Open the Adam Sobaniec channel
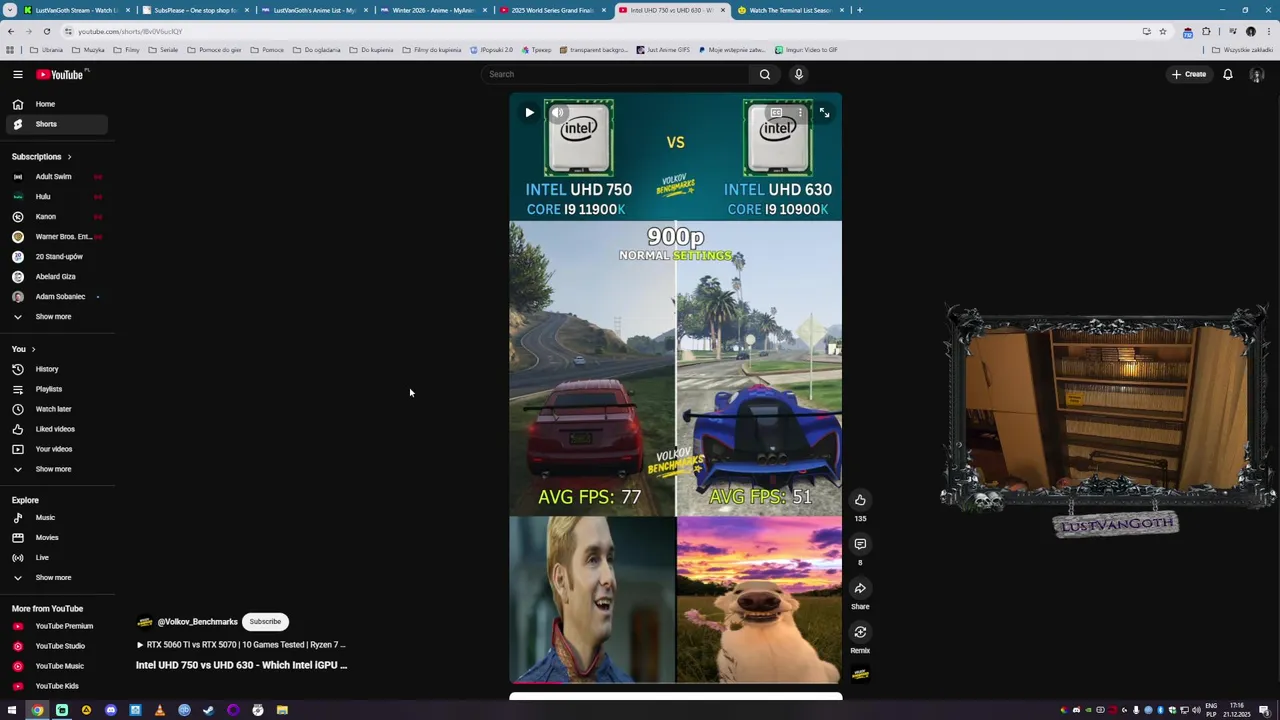The image size is (1280, 720). (56, 296)
